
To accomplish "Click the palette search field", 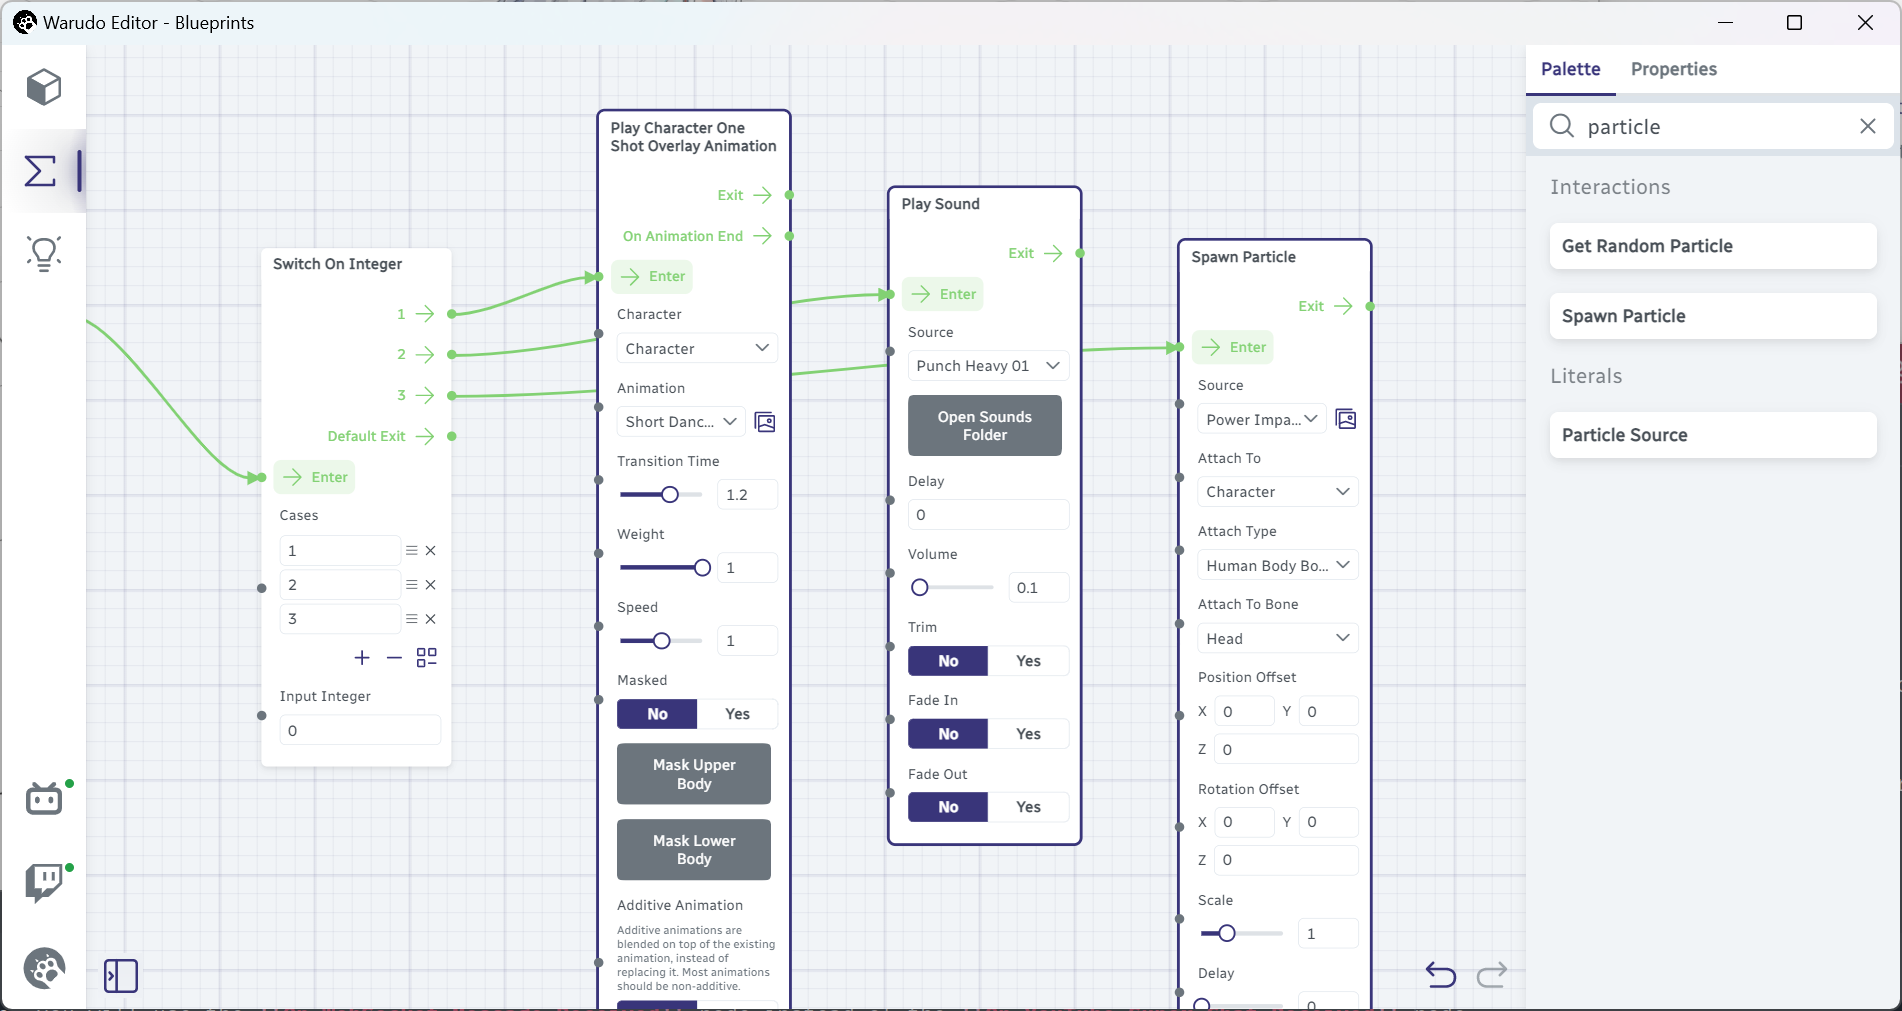I will (x=1712, y=126).
